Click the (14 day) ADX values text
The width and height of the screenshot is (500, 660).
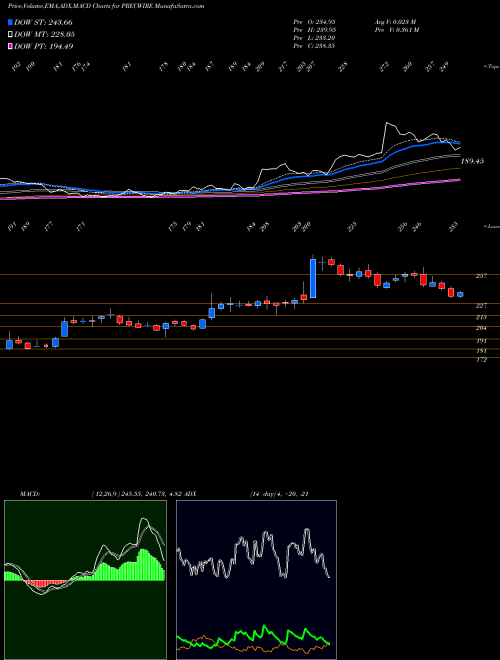pos(279,494)
